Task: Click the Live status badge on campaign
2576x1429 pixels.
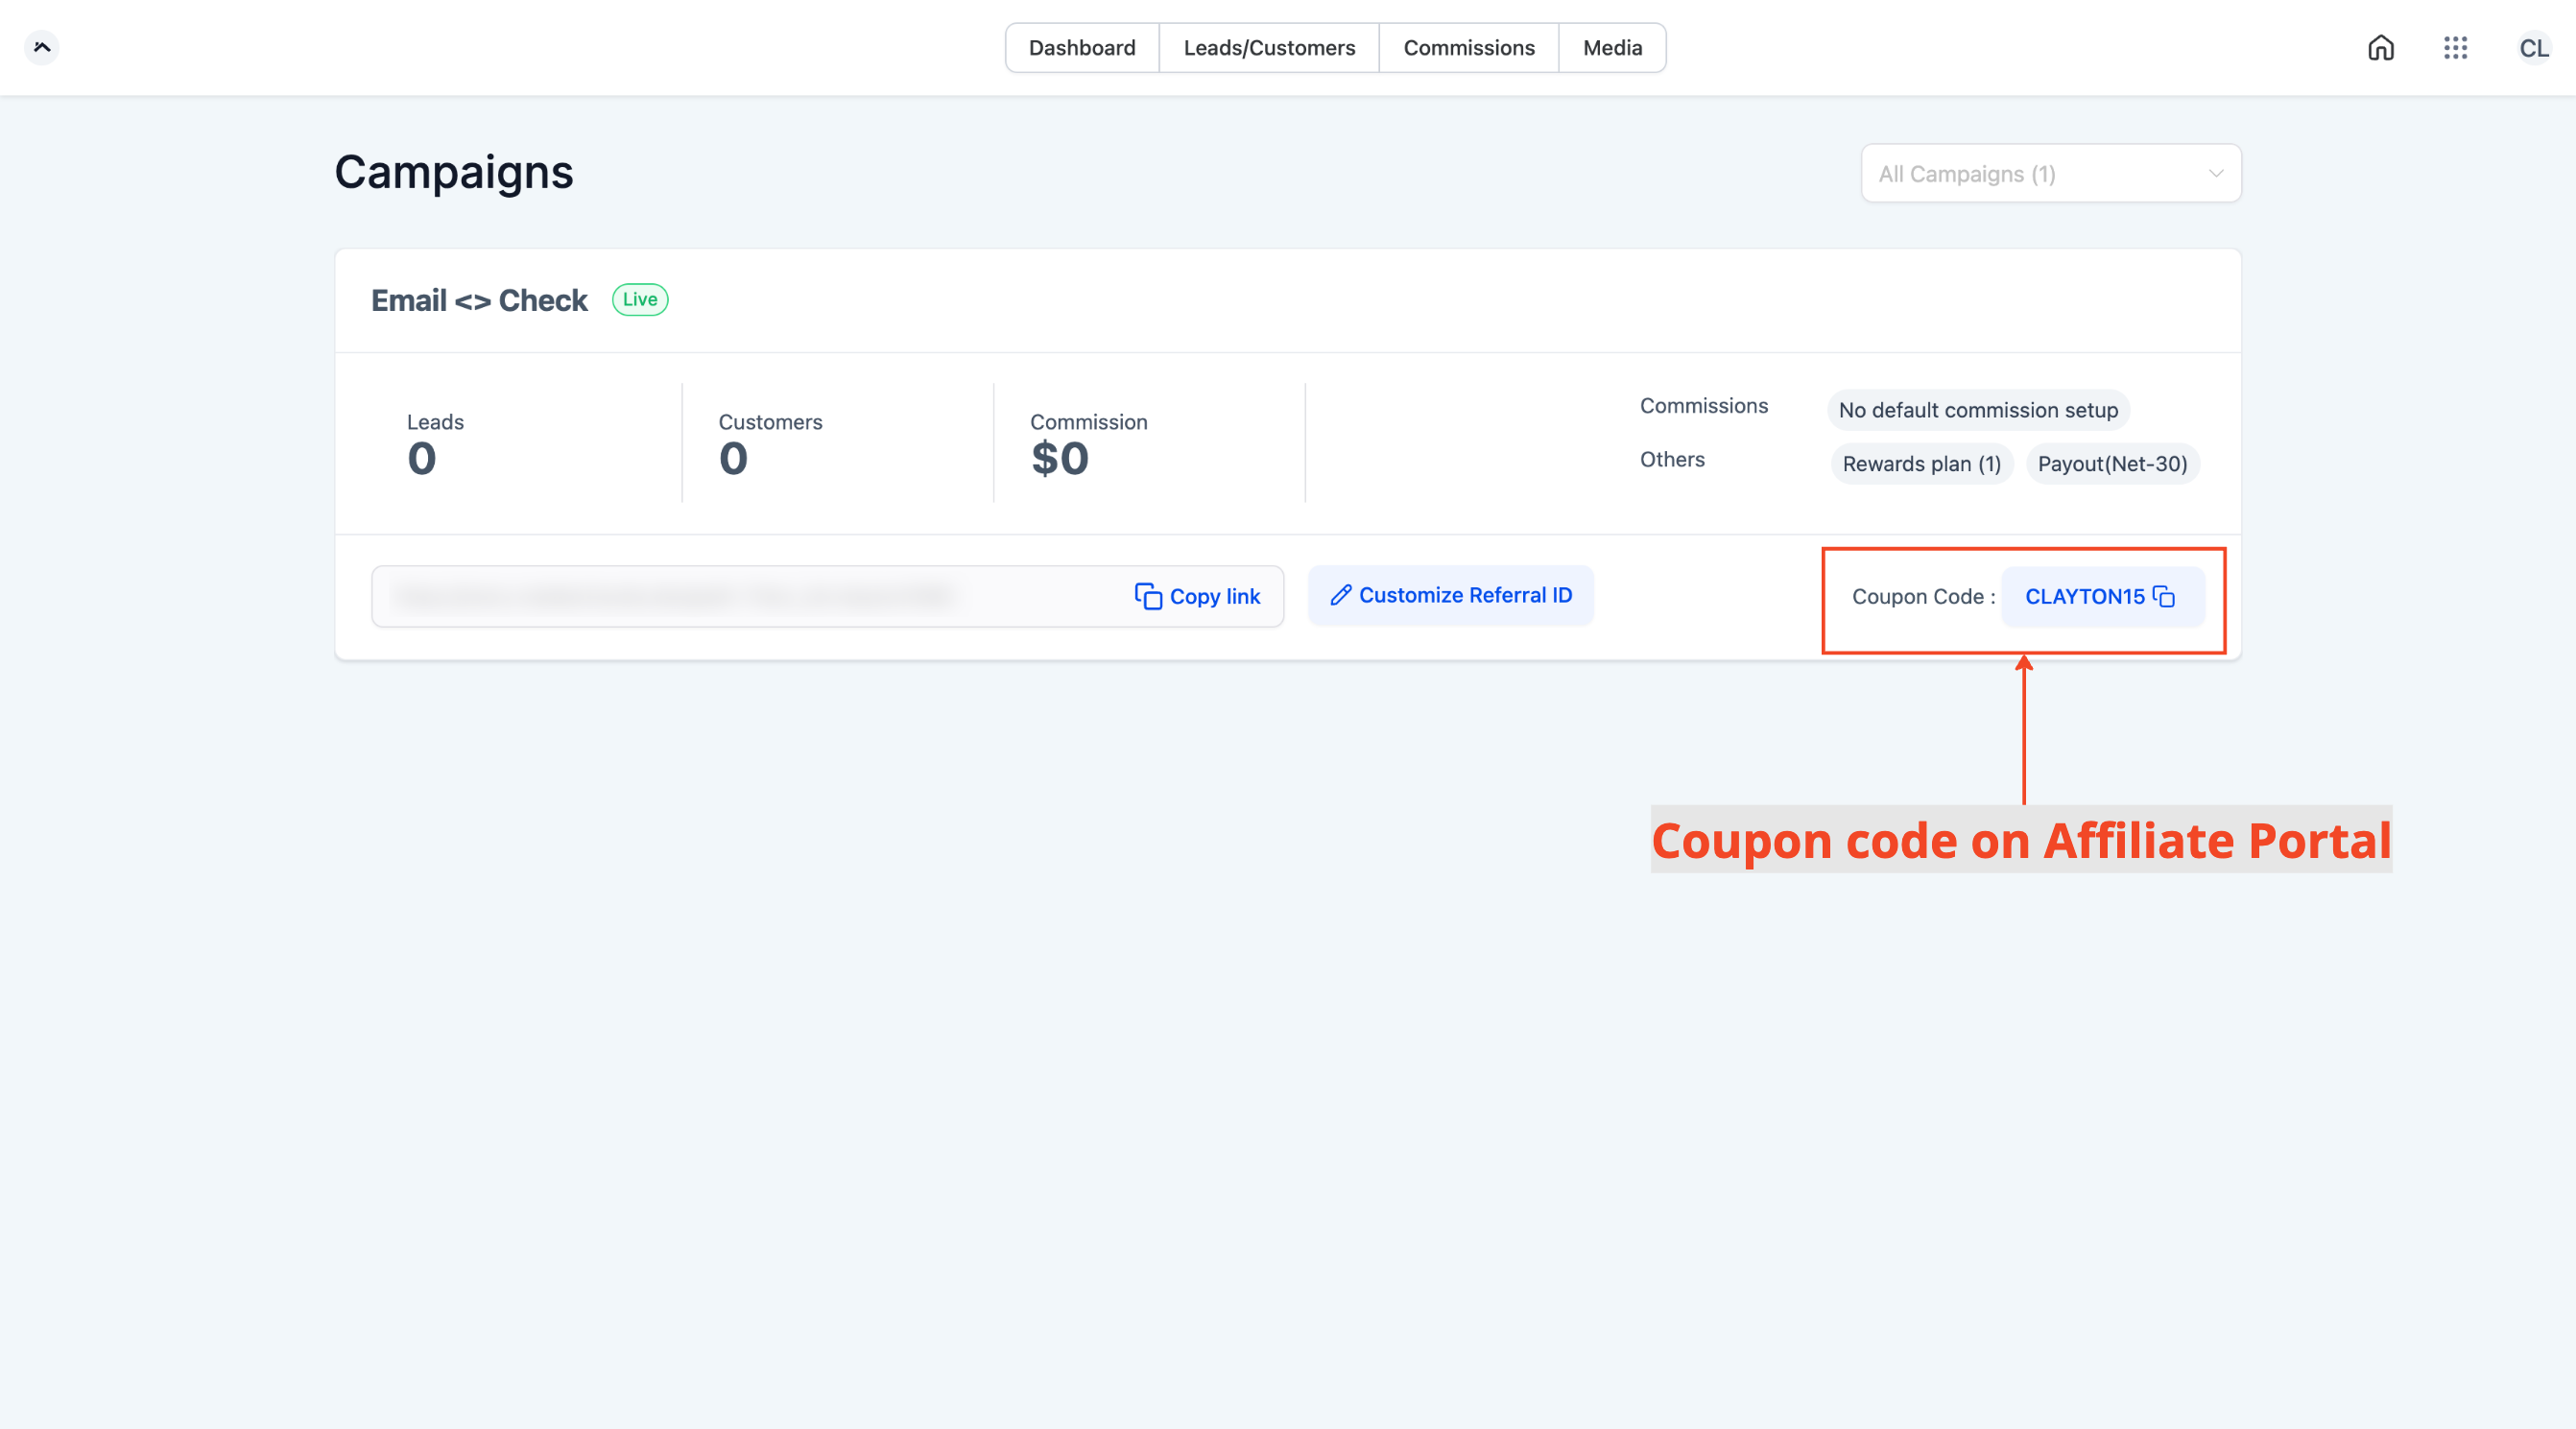Action: click(x=639, y=299)
